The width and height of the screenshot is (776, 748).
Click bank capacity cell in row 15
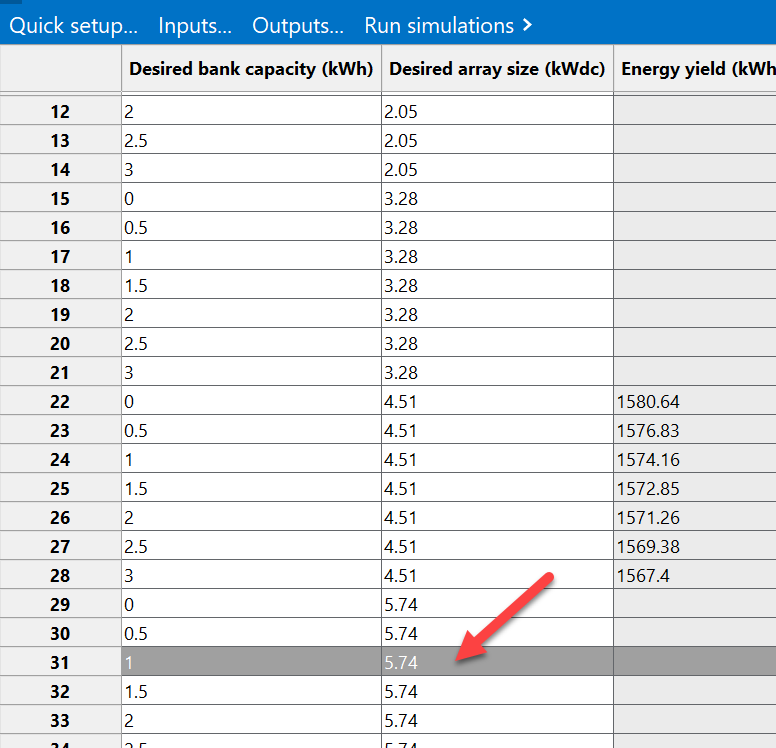251,199
